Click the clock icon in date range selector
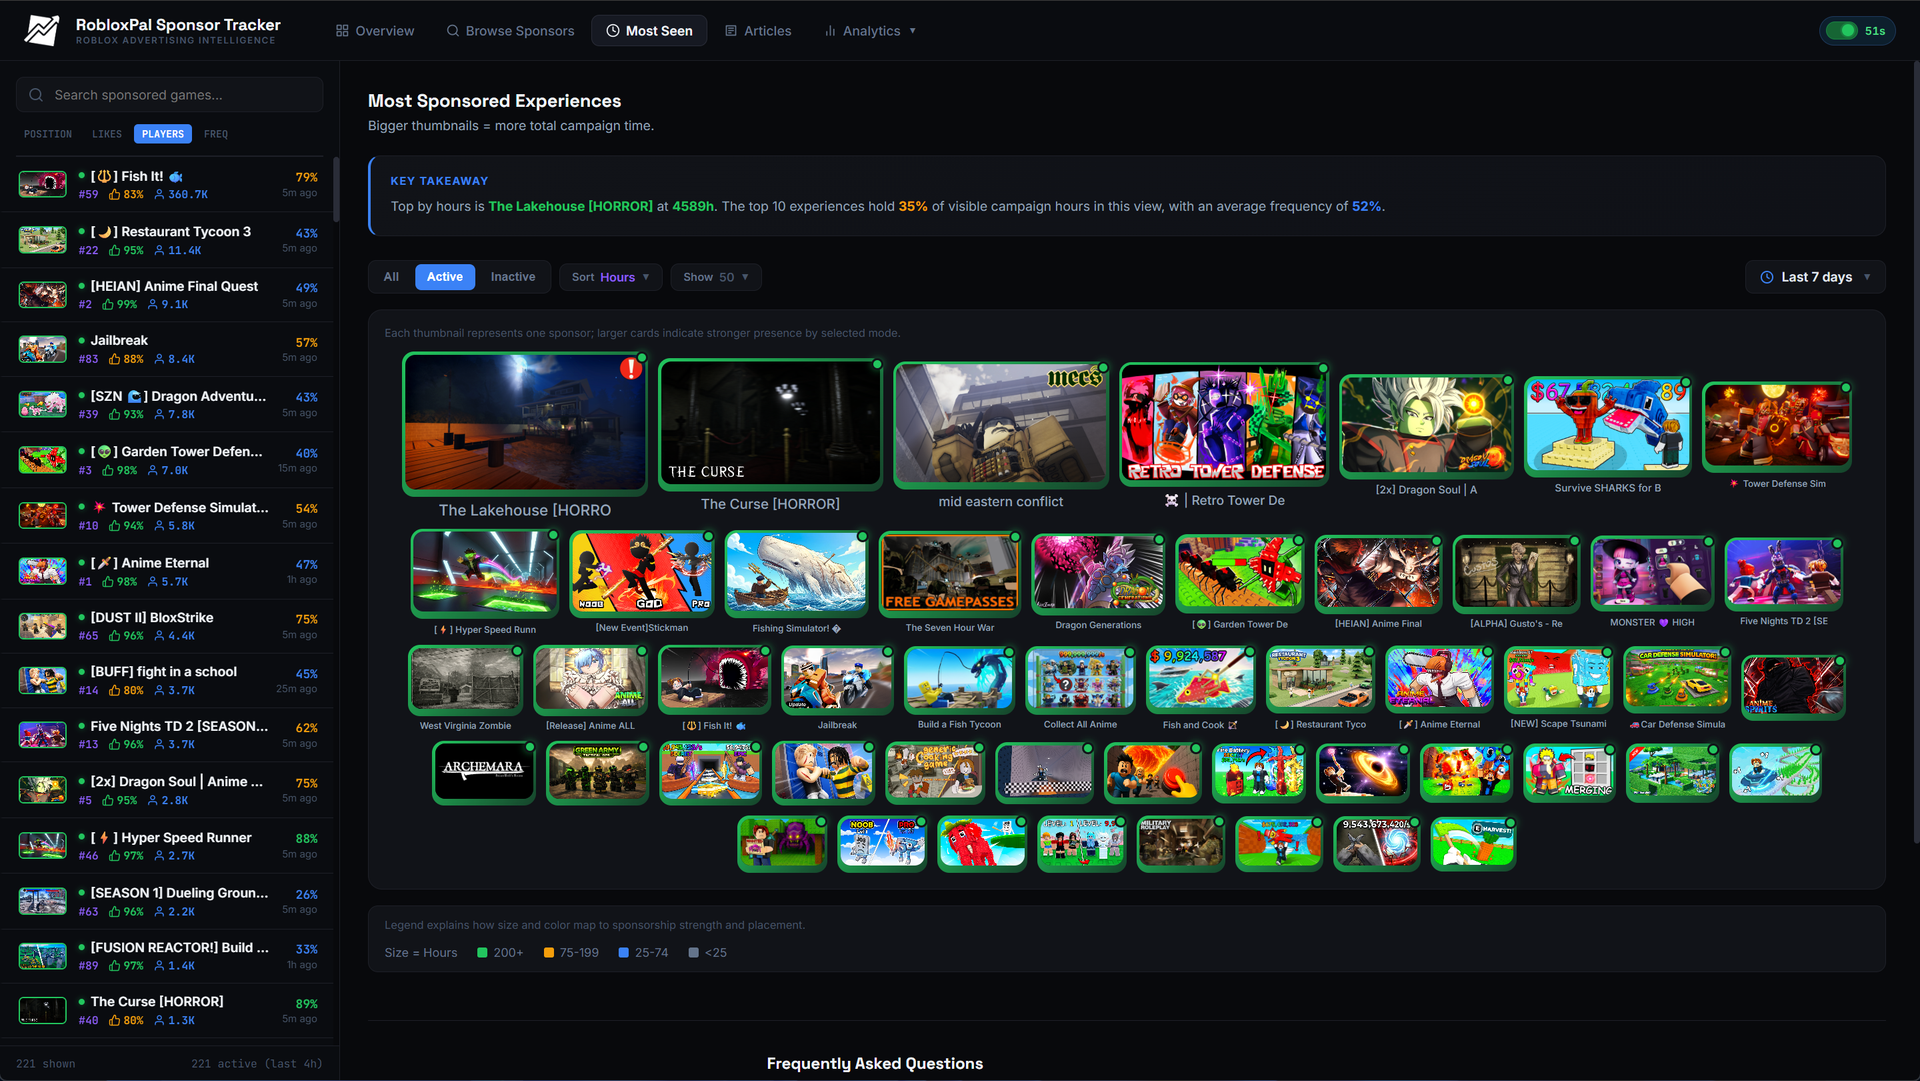 click(1766, 277)
